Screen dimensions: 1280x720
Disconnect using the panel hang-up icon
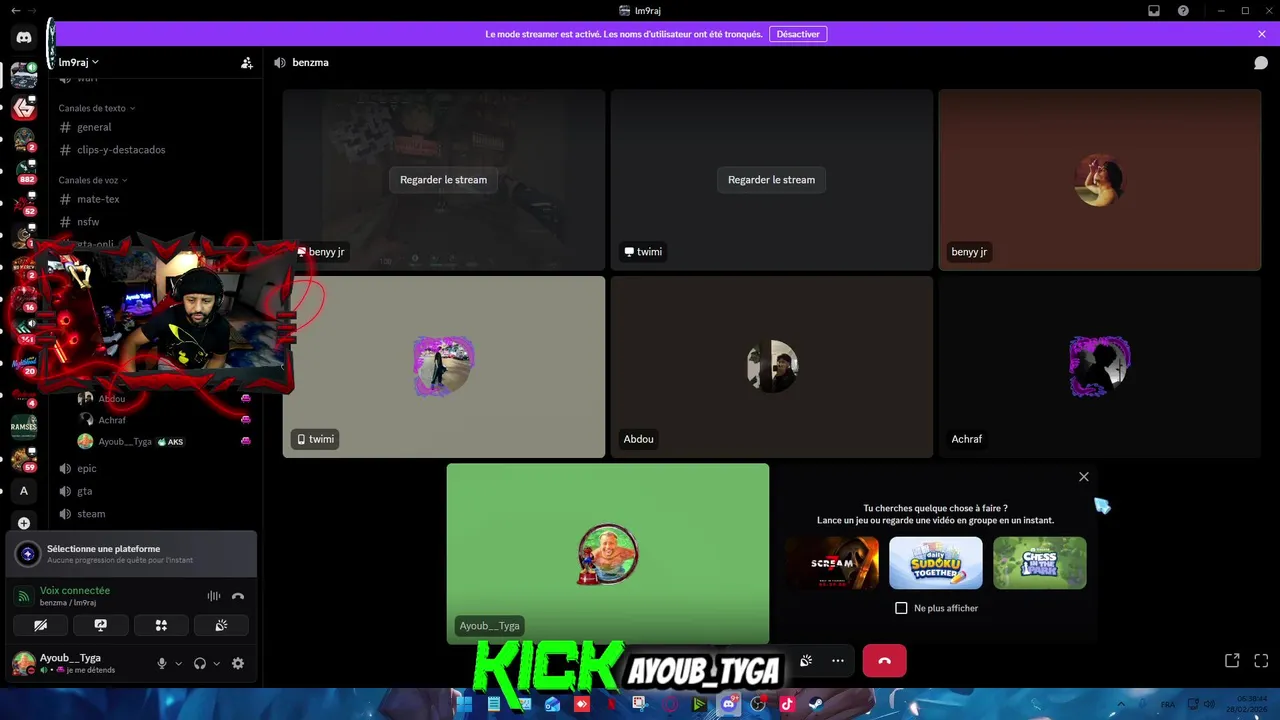coord(238,596)
